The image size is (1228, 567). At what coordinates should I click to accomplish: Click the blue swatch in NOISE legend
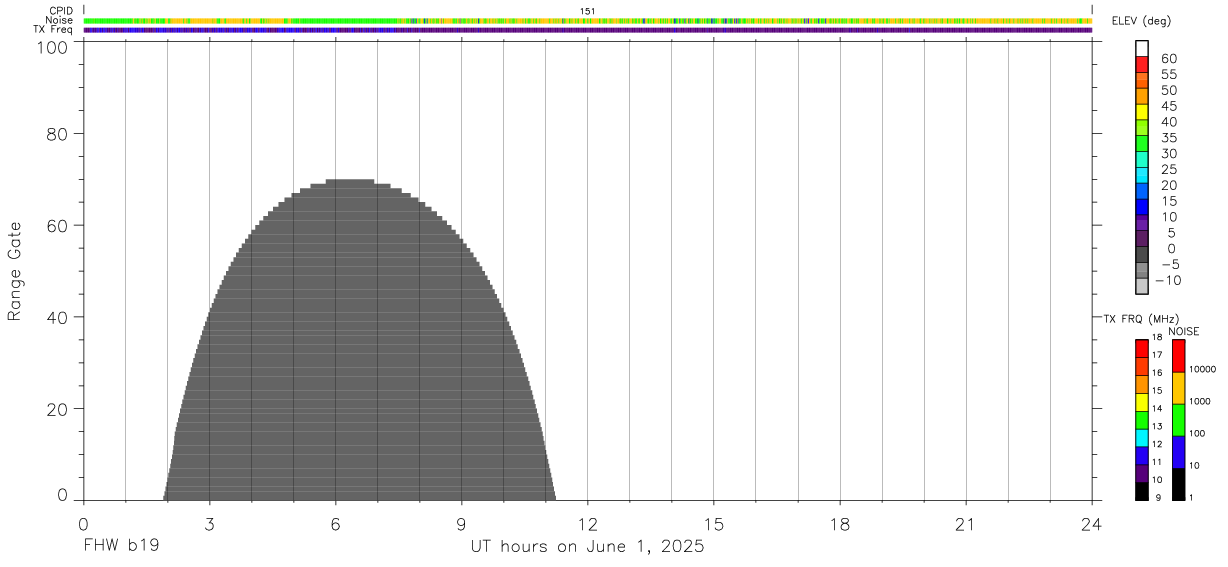(x=1178, y=452)
